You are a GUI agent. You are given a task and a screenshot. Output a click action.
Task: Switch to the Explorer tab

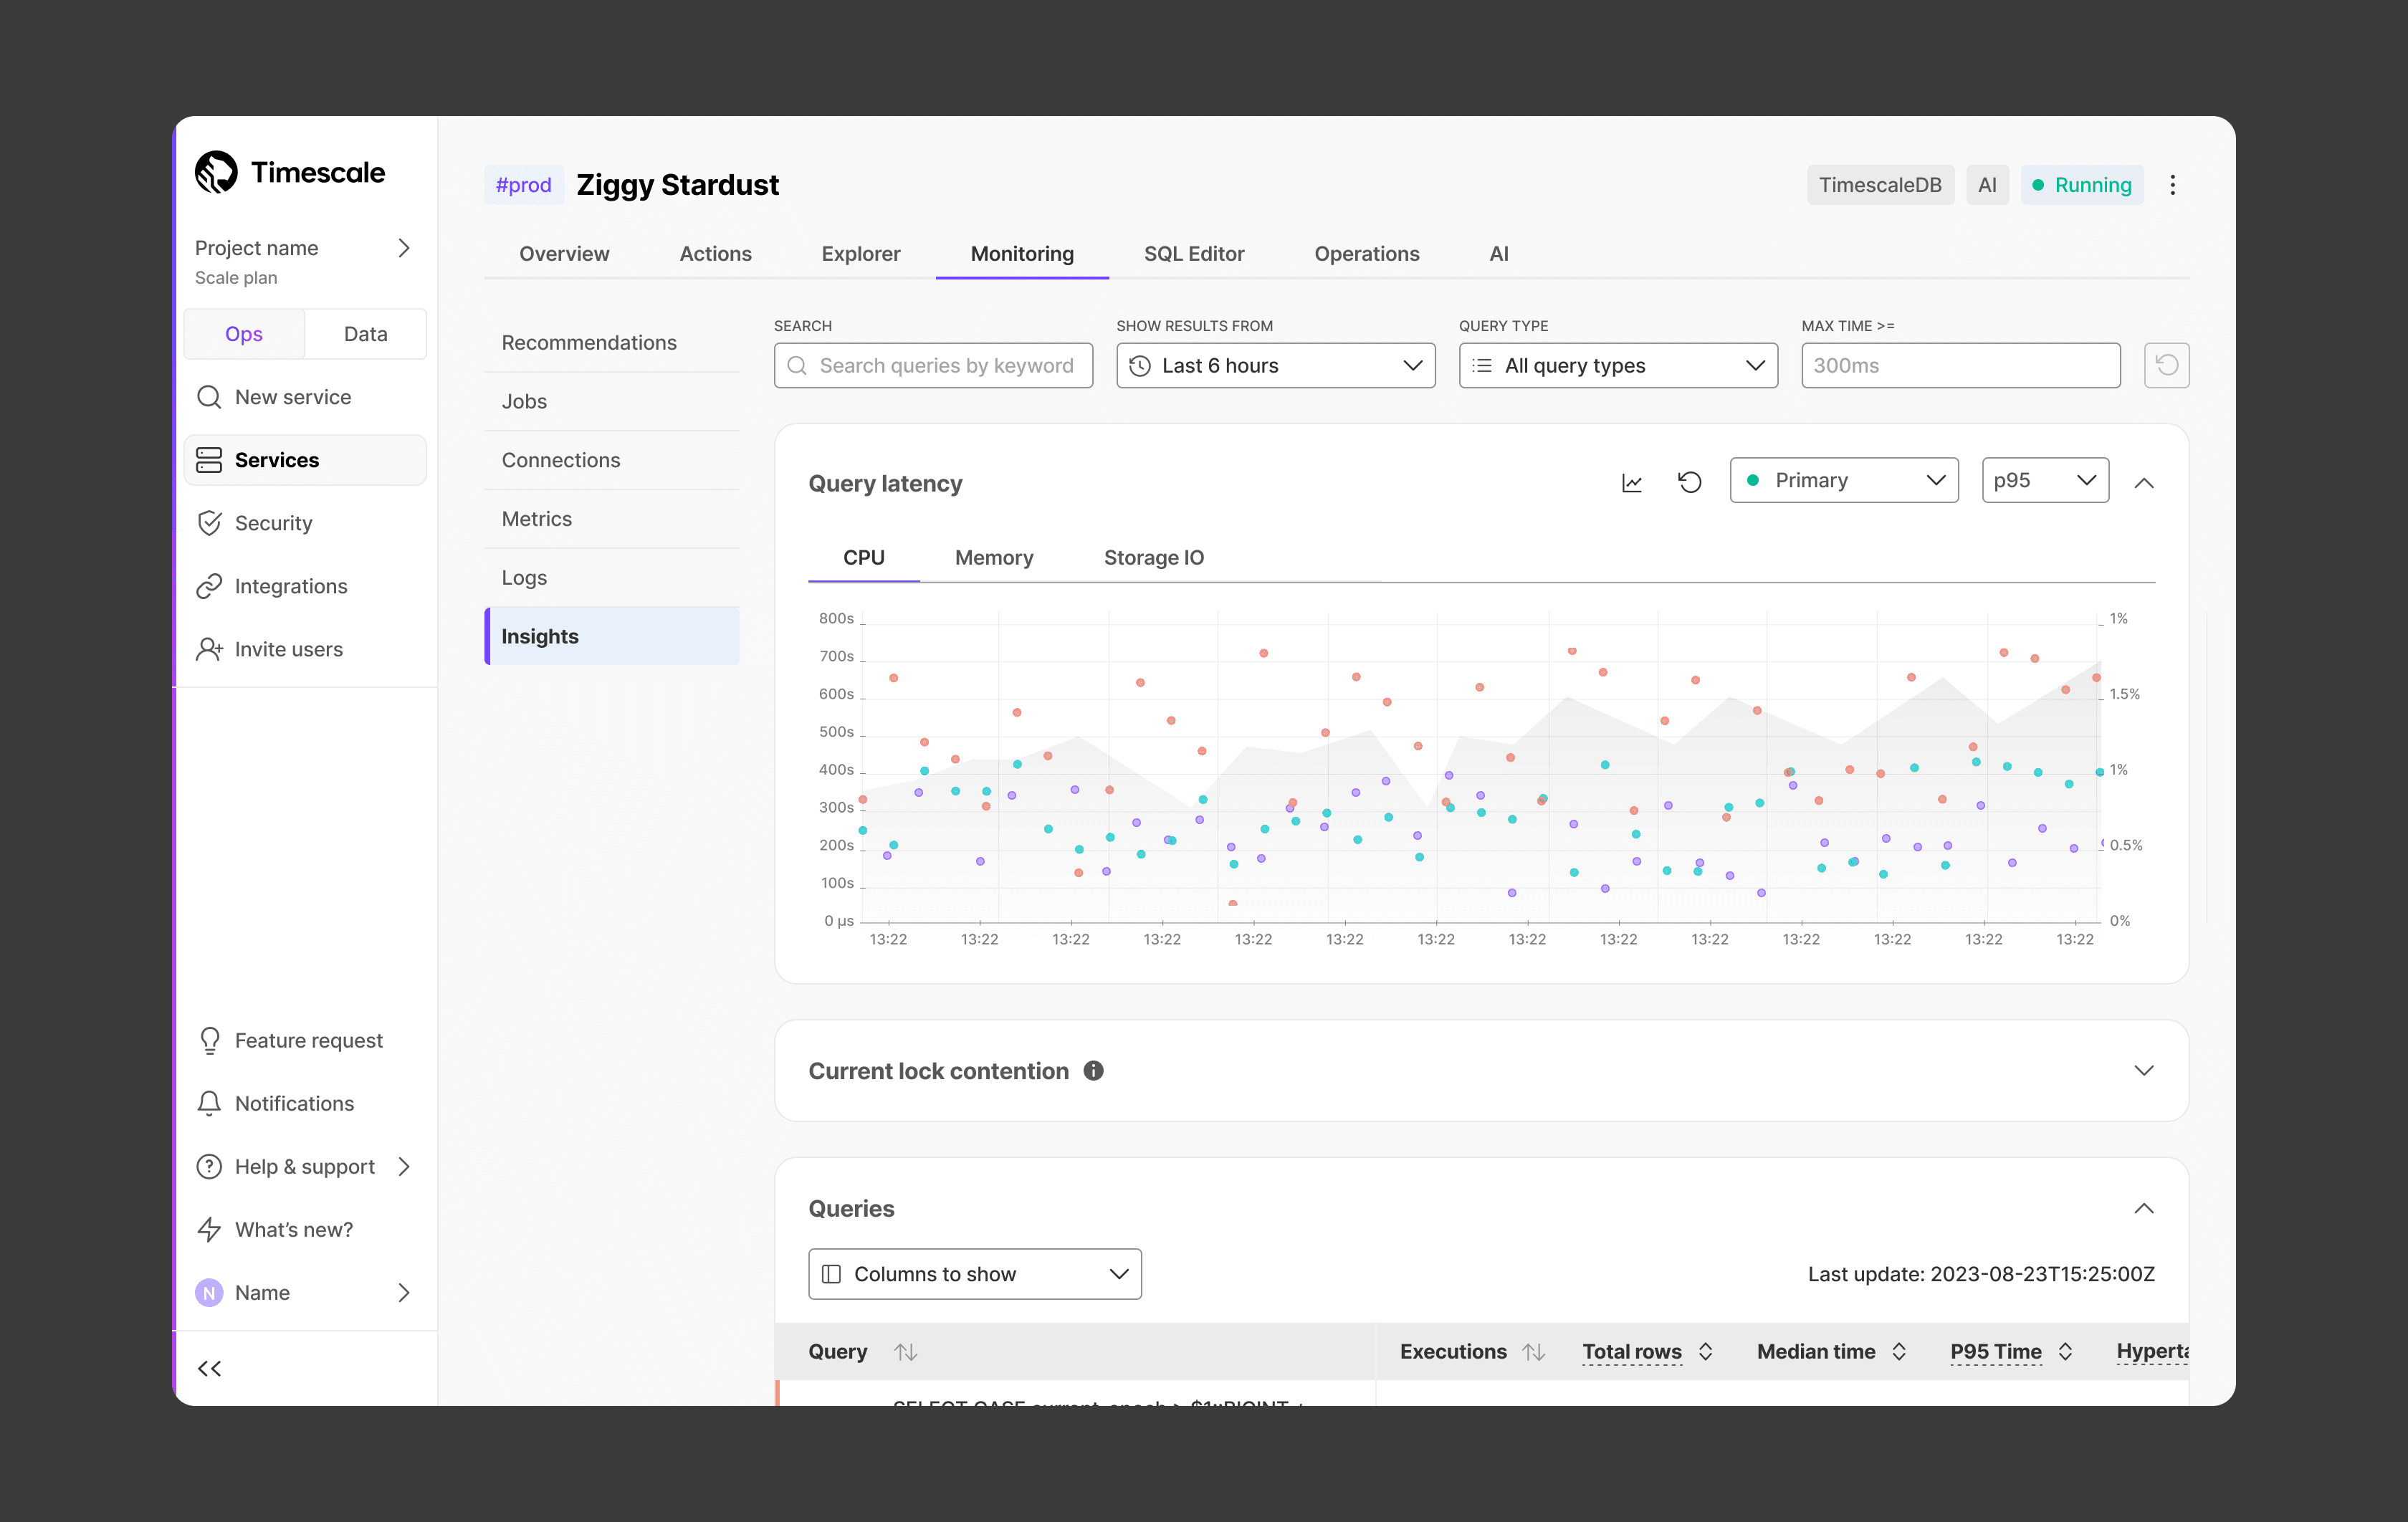click(861, 254)
